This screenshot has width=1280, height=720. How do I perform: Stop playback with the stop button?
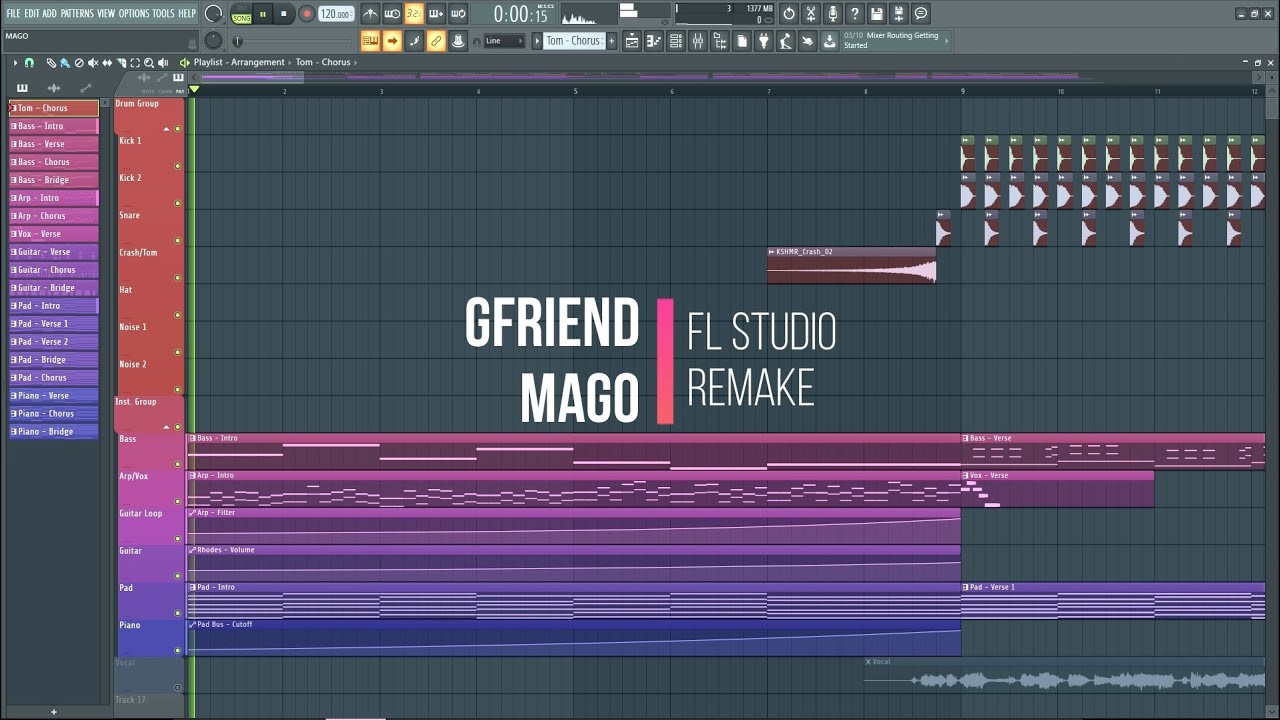(284, 14)
